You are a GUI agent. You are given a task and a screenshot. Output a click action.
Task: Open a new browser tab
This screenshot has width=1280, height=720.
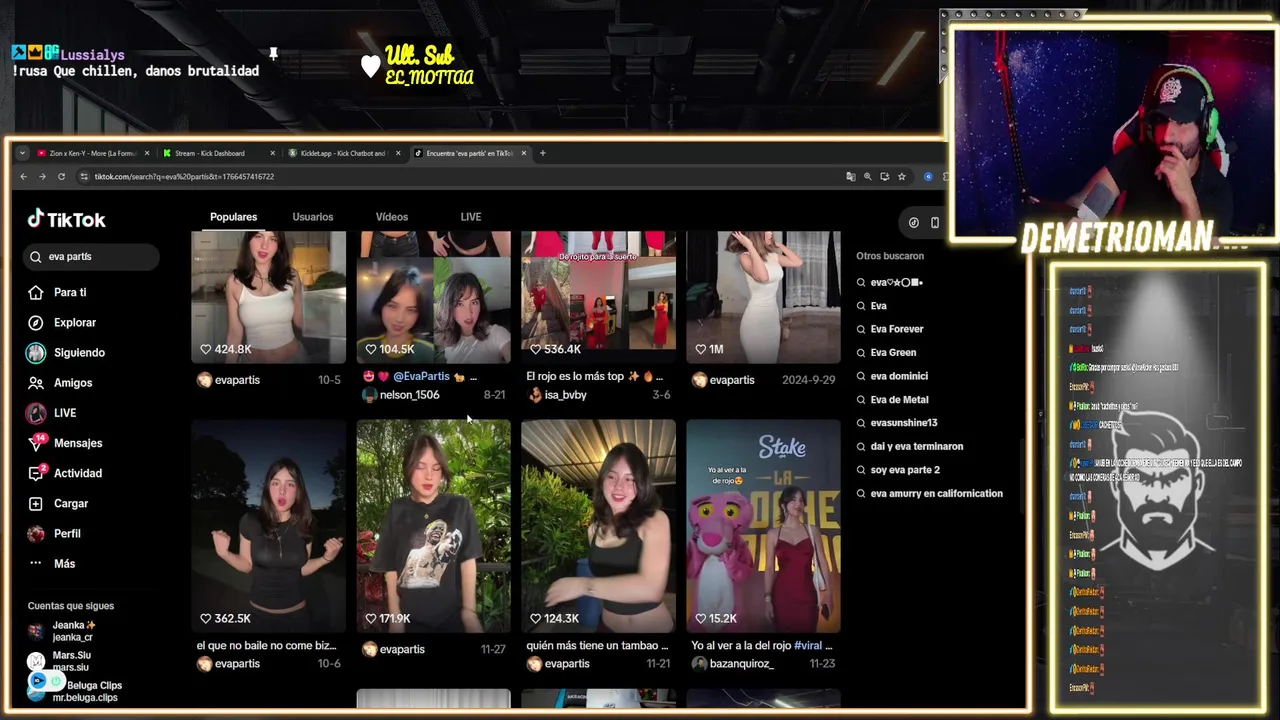tap(543, 153)
